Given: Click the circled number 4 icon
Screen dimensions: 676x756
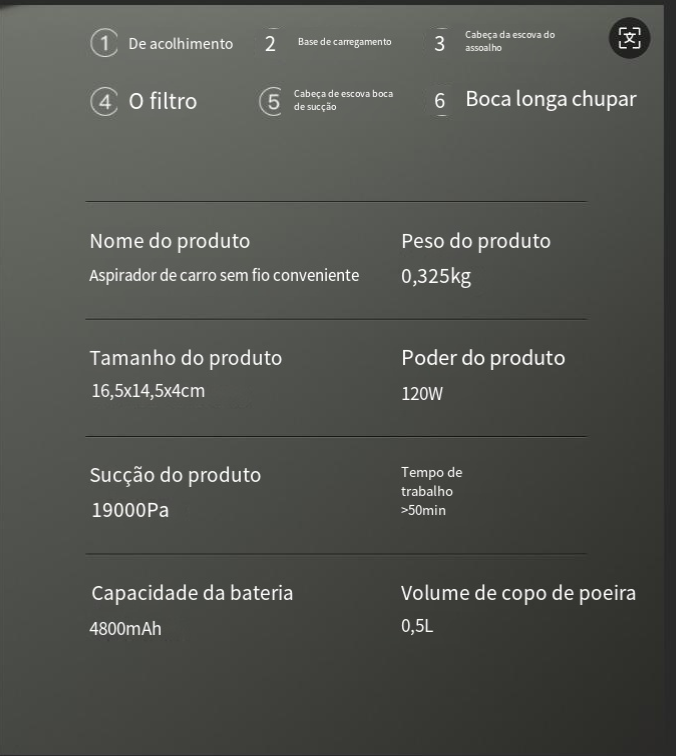Looking at the screenshot, I should (x=104, y=101).
